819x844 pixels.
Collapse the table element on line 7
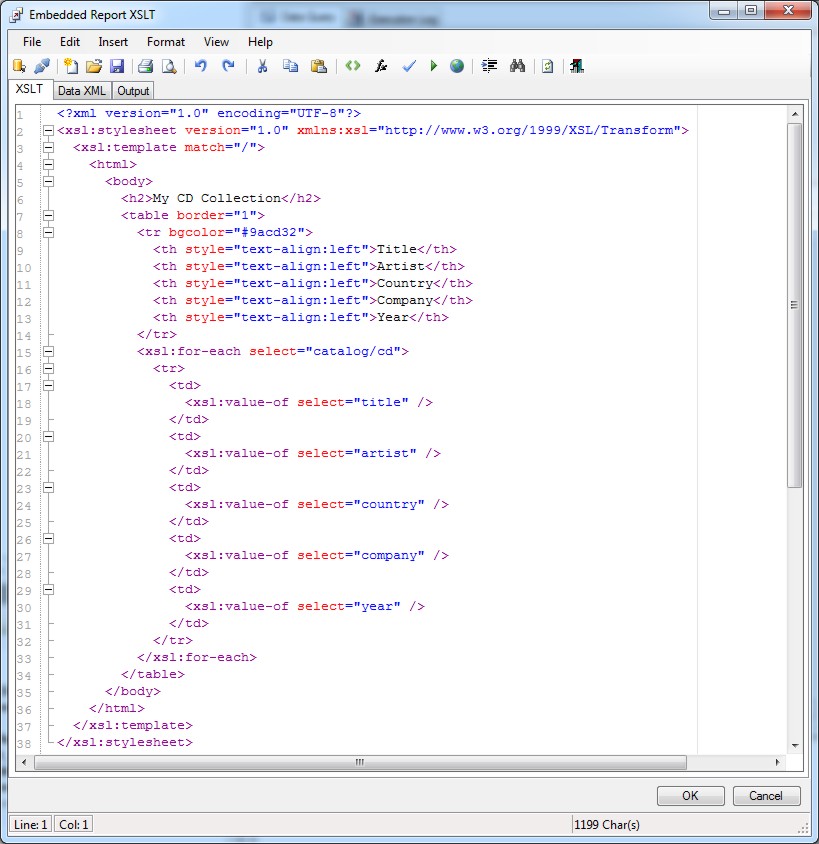point(48,216)
